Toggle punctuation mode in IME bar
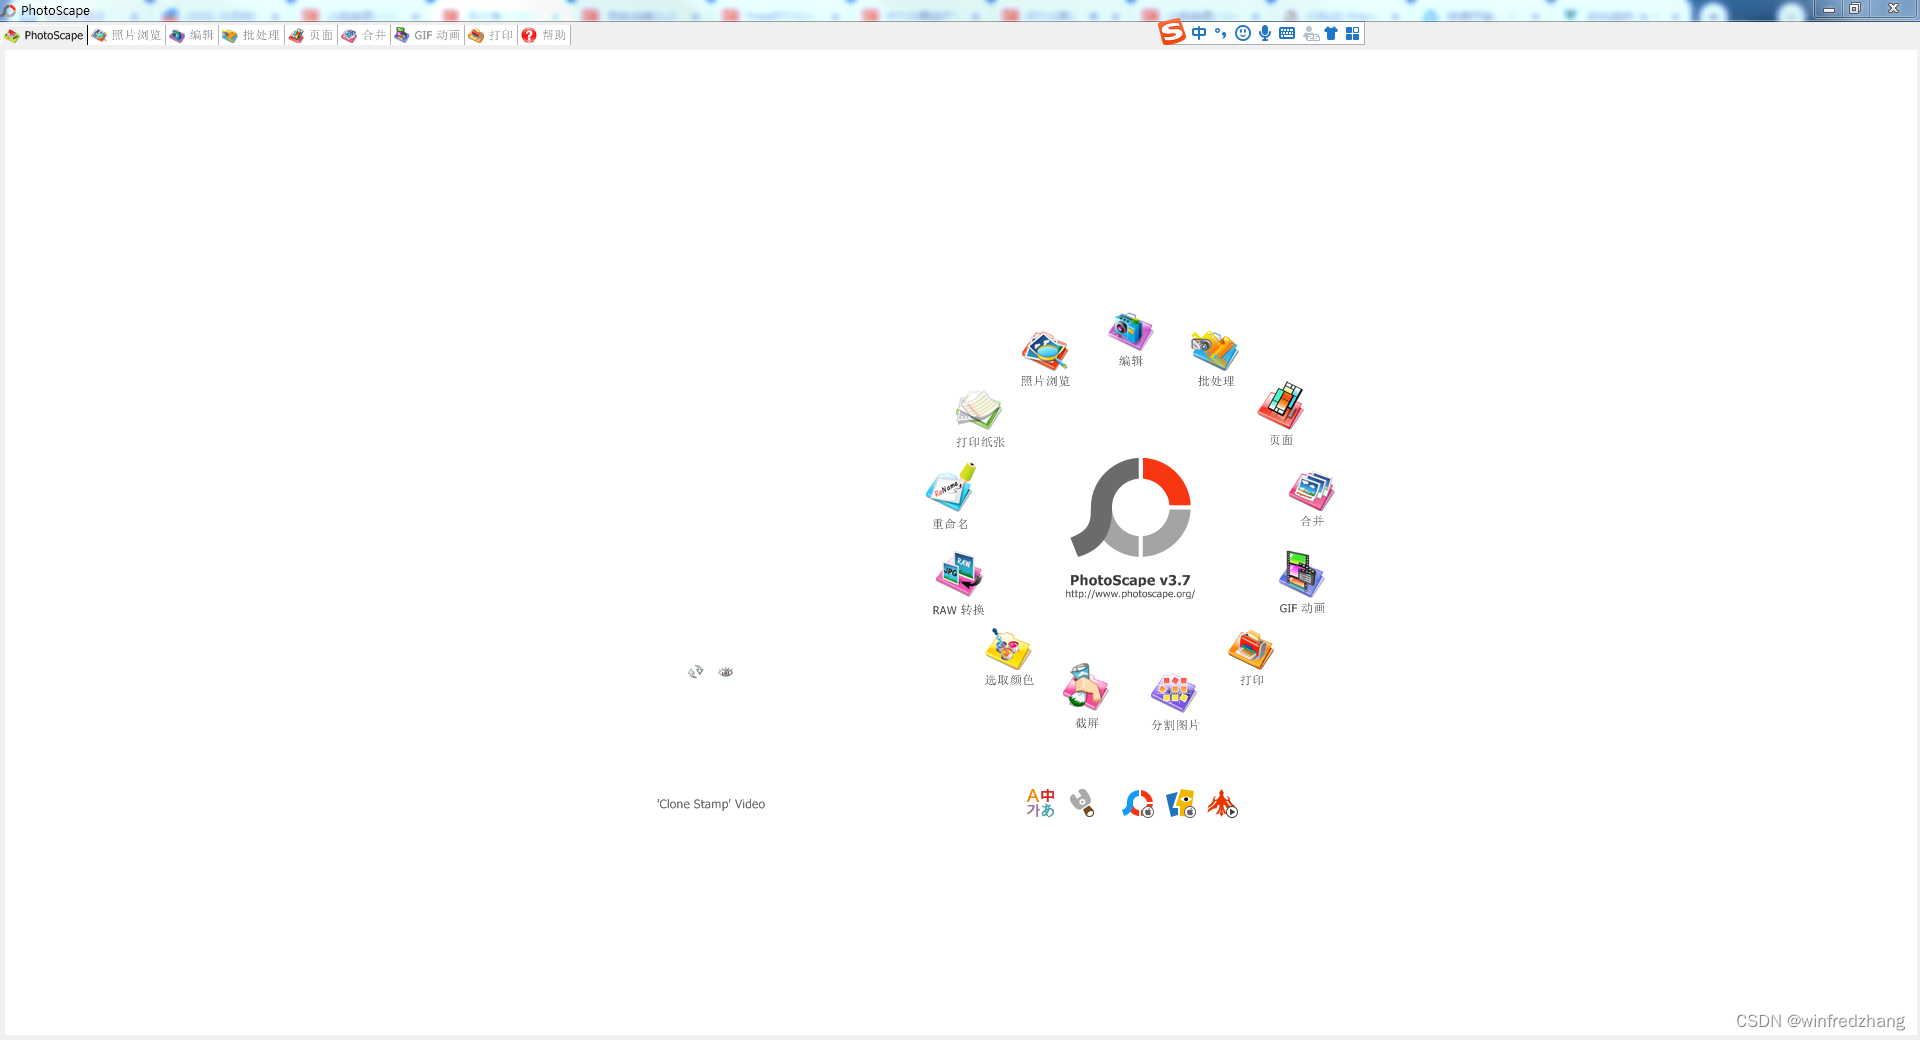Viewport: 1920px width, 1040px height. point(1220,33)
